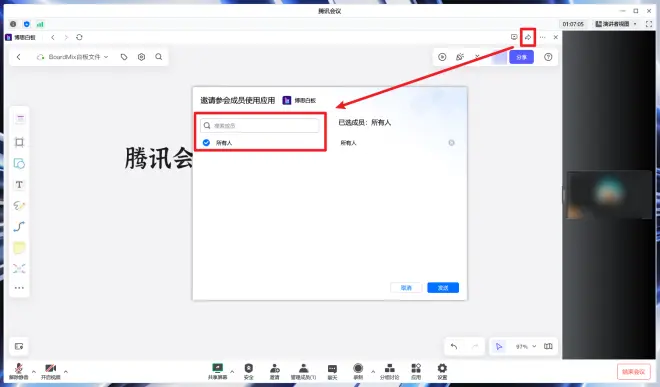Open the invite (邀请) panel
The height and width of the screenshot is (387, 660).
274,371
